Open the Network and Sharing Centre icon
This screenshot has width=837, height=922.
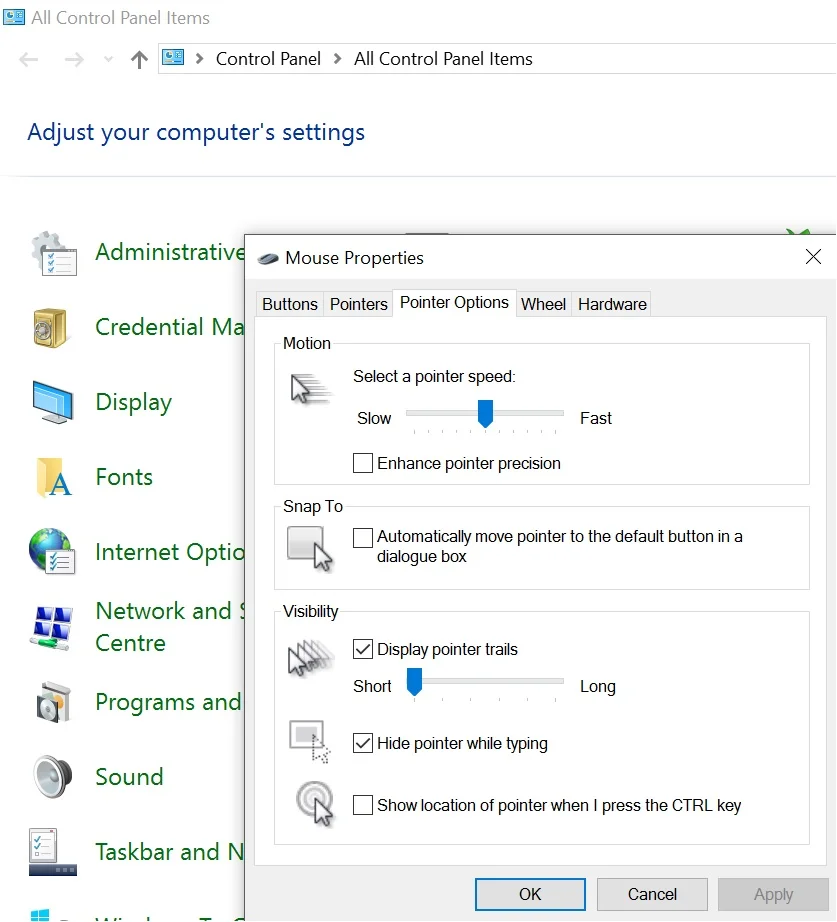click(x=53, y=628)
